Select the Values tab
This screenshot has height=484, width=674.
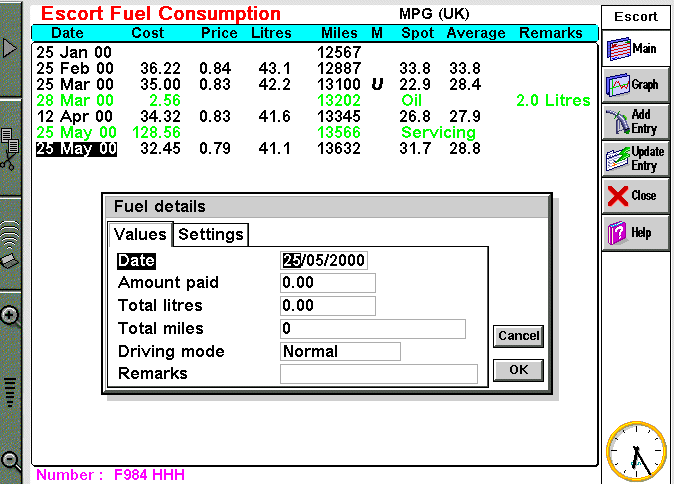click(140, 234)
